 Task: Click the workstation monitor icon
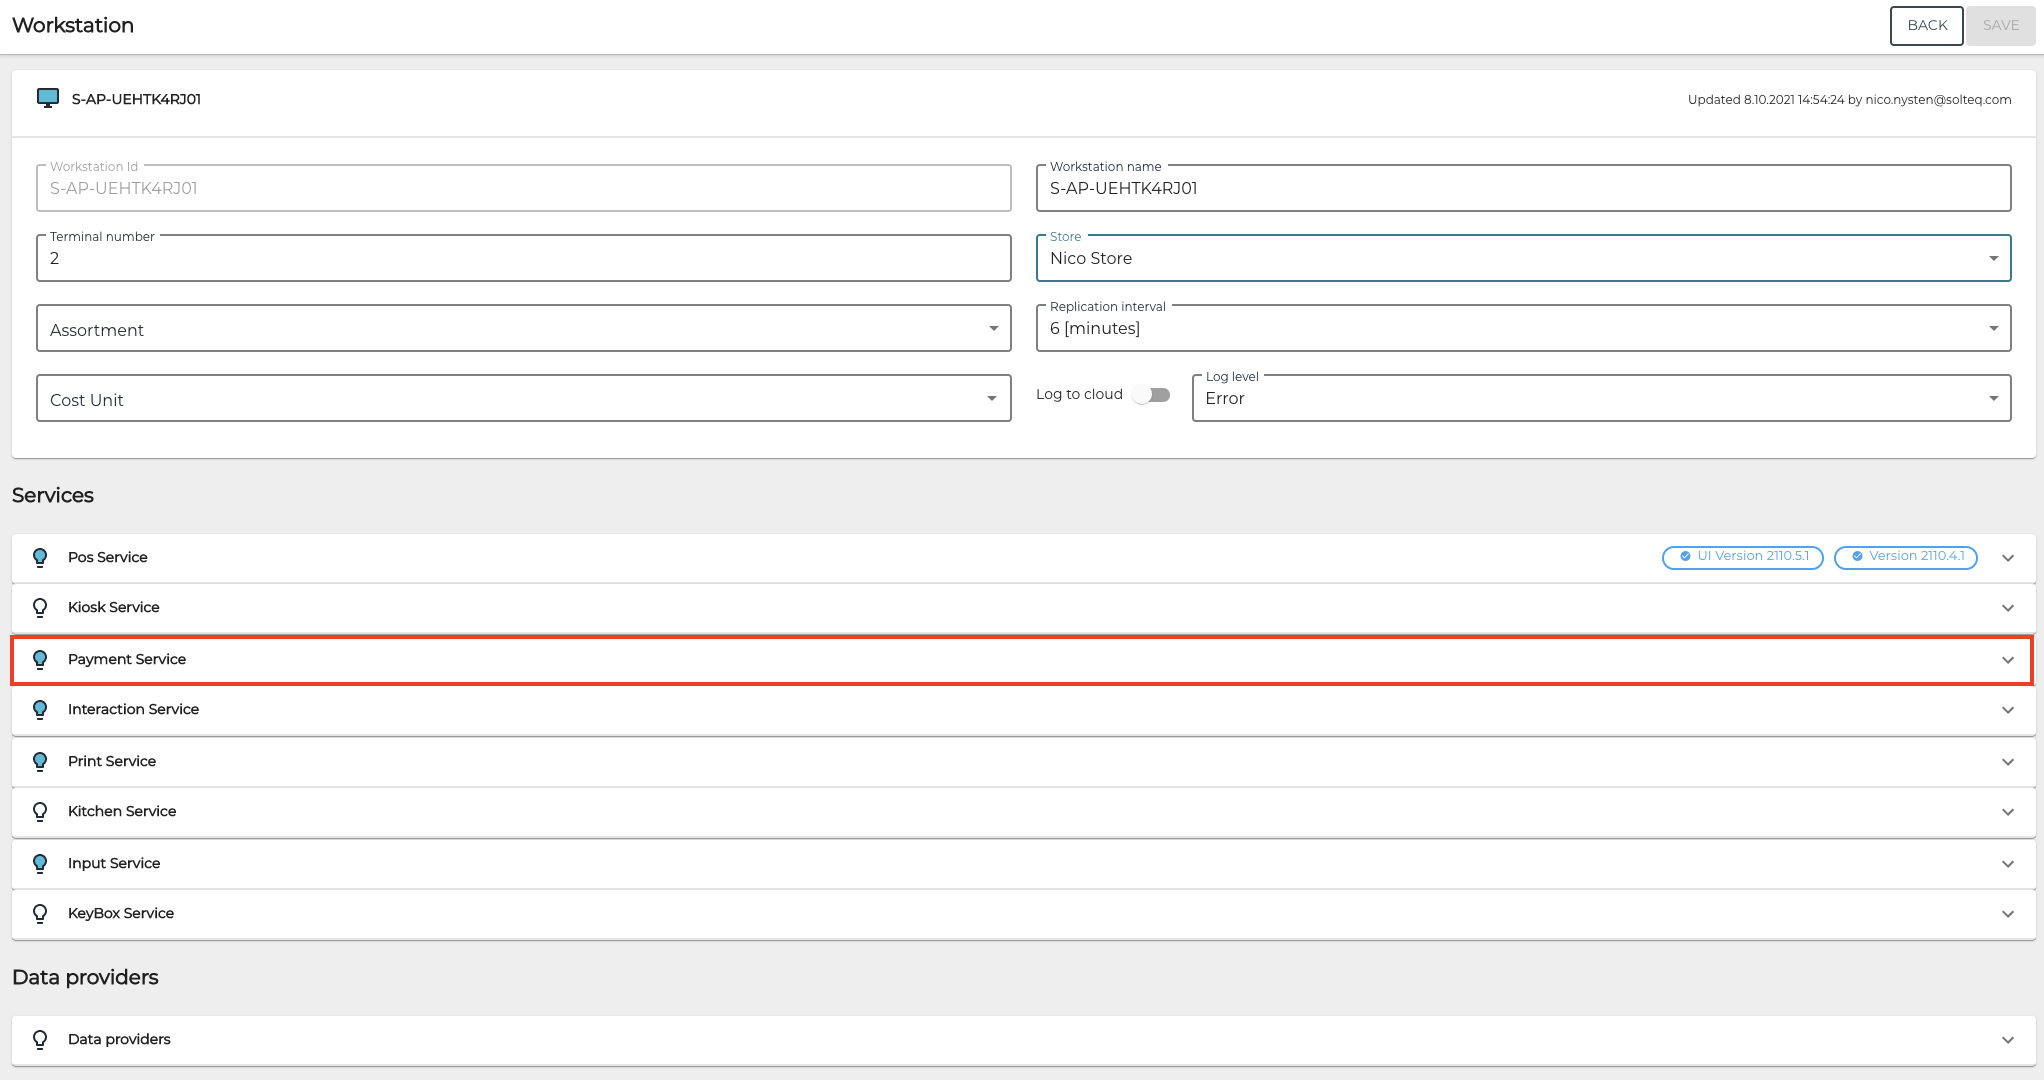[x=47, y=98]
